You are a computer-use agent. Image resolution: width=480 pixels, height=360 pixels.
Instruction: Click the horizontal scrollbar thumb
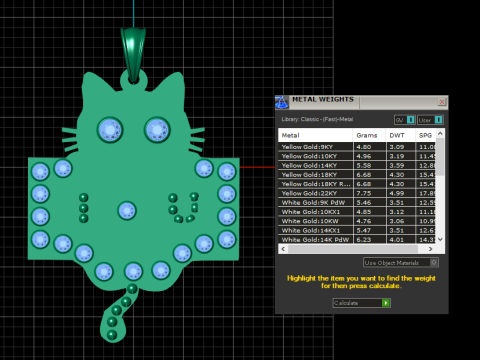(x=353, y=249)
